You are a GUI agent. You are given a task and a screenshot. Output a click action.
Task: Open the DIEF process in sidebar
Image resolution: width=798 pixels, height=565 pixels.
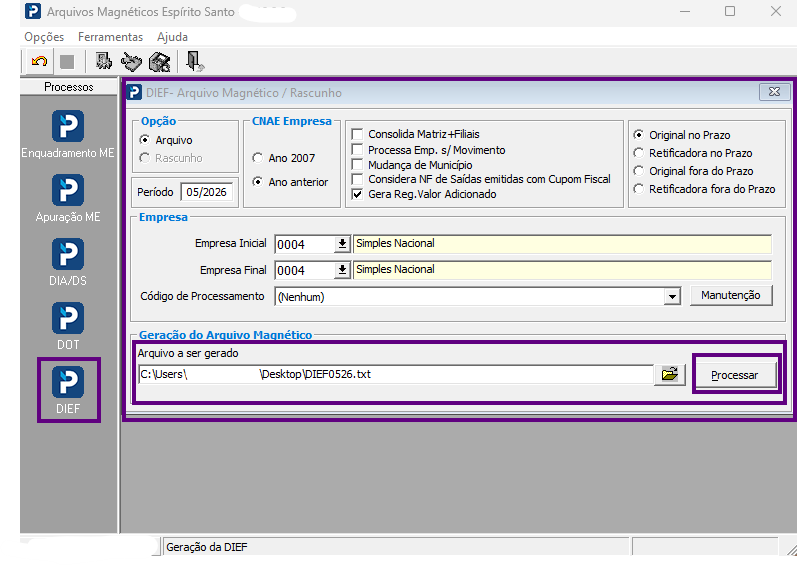pyautogui.click(x=68, y=390)
